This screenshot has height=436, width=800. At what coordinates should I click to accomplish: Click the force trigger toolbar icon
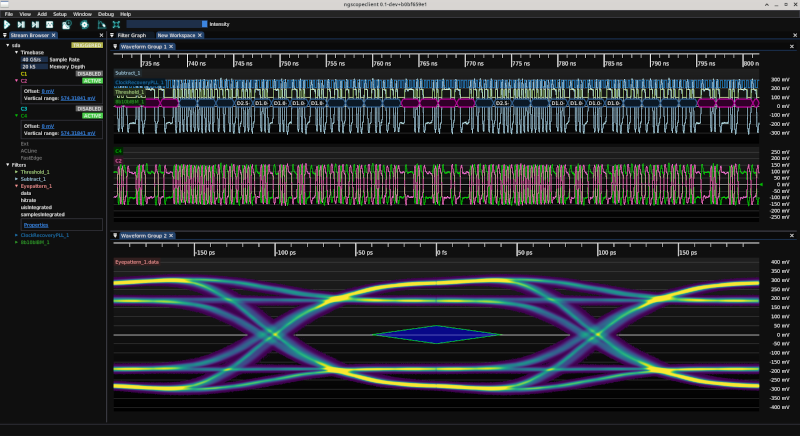[35, 24]
